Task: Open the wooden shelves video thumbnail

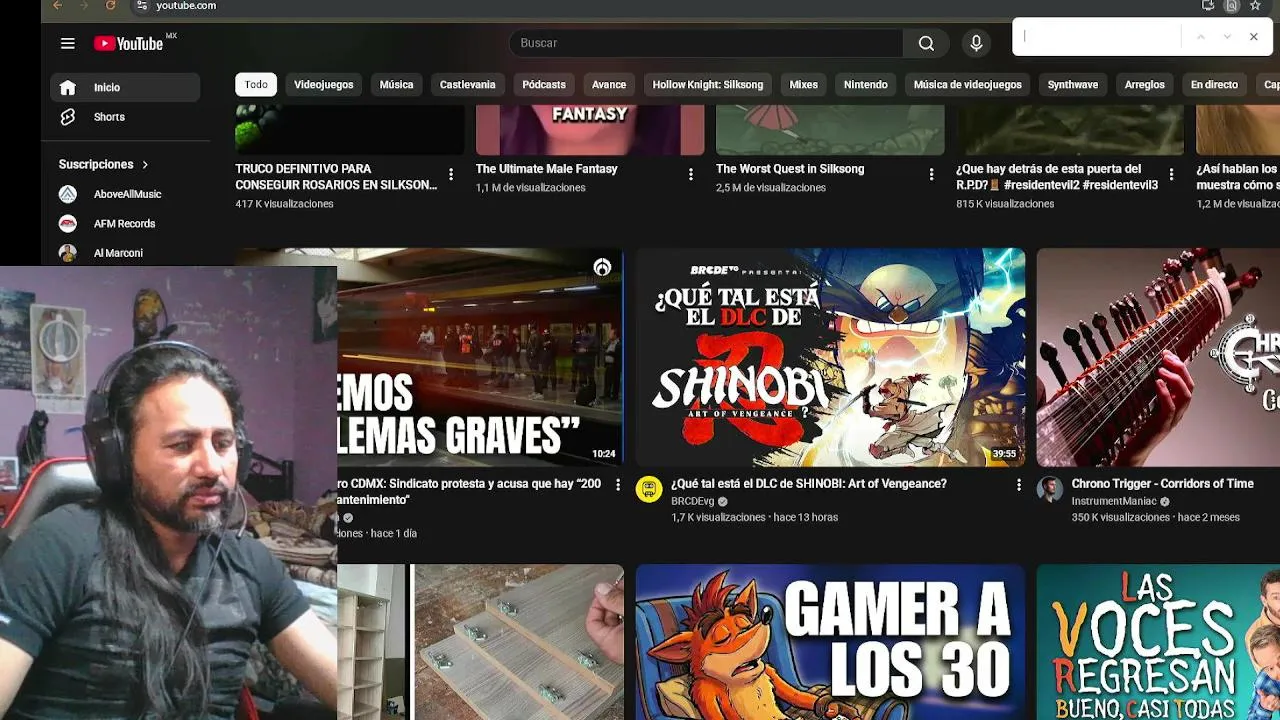Action: click(x=480, y=642)
